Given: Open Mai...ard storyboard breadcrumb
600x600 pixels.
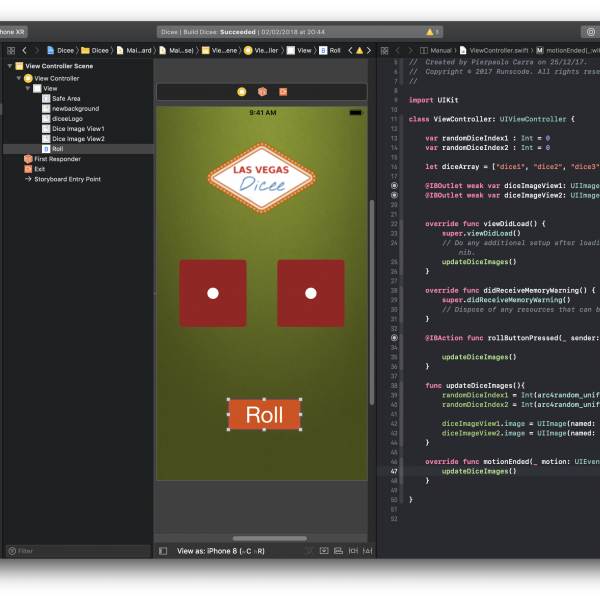Looking at the screenshot, I should click(x=134, y=51).
